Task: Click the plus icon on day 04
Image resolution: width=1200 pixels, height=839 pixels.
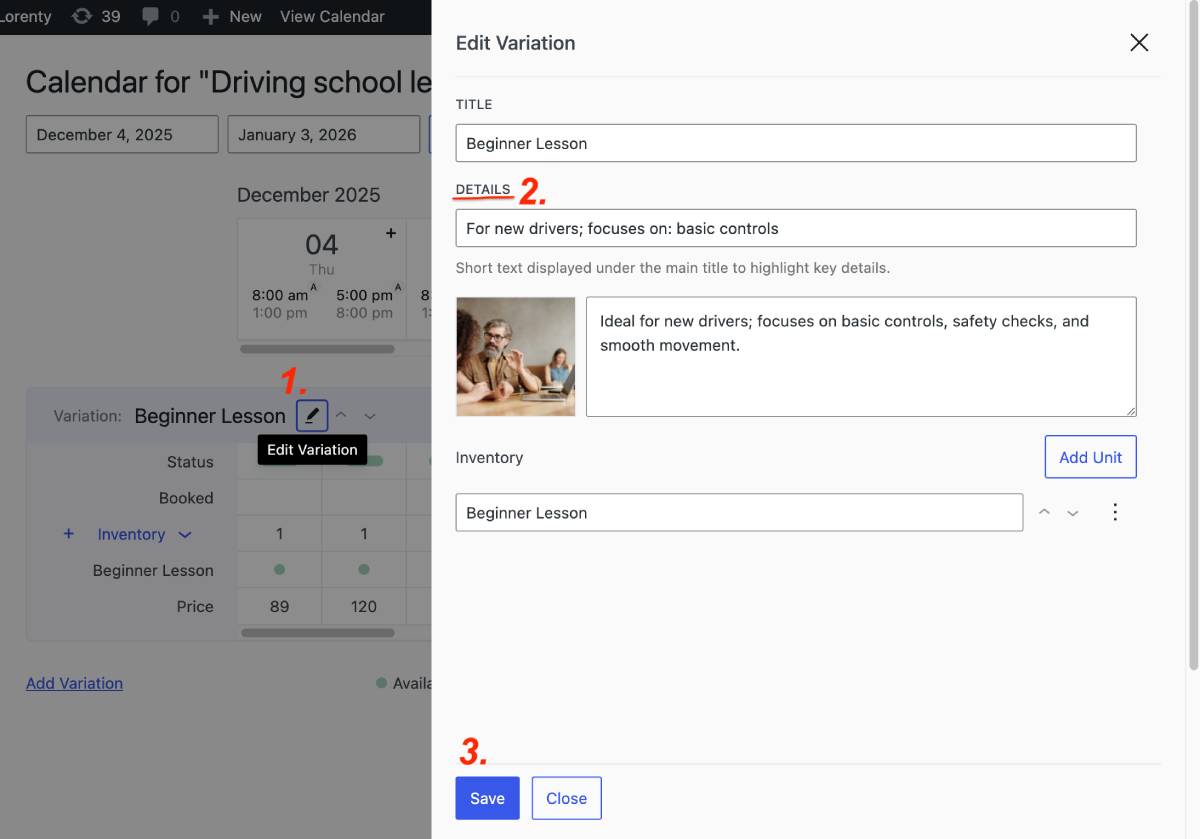Action: (x=390, y=233)
